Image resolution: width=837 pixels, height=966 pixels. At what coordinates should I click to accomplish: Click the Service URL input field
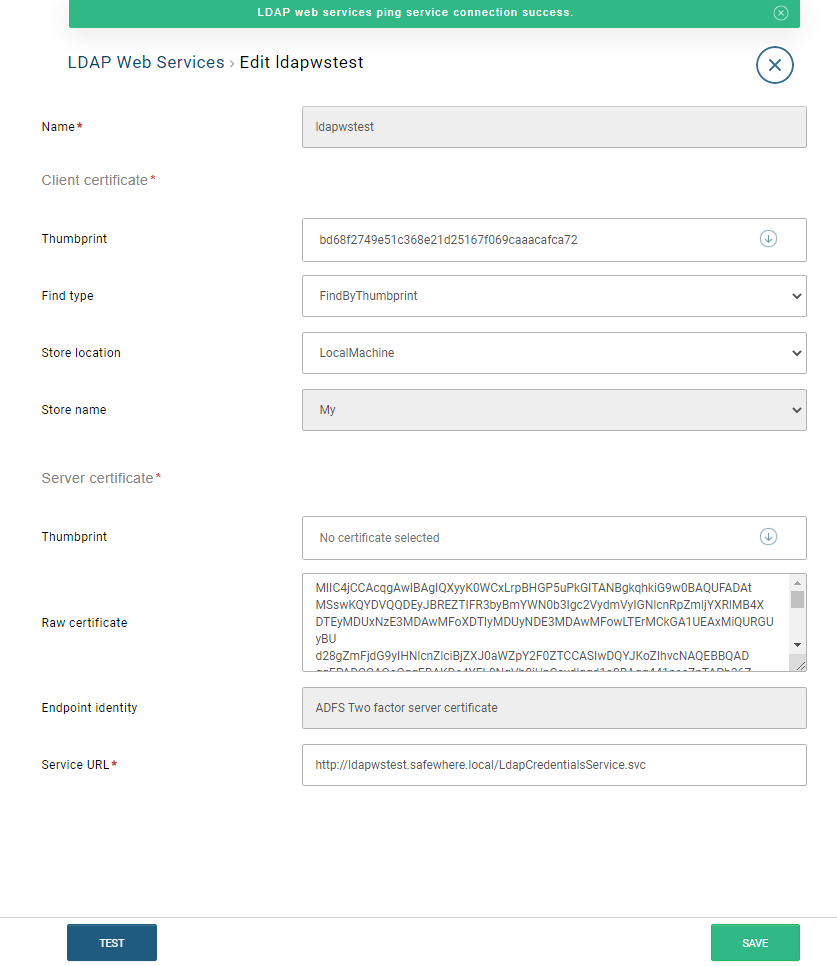554,765
